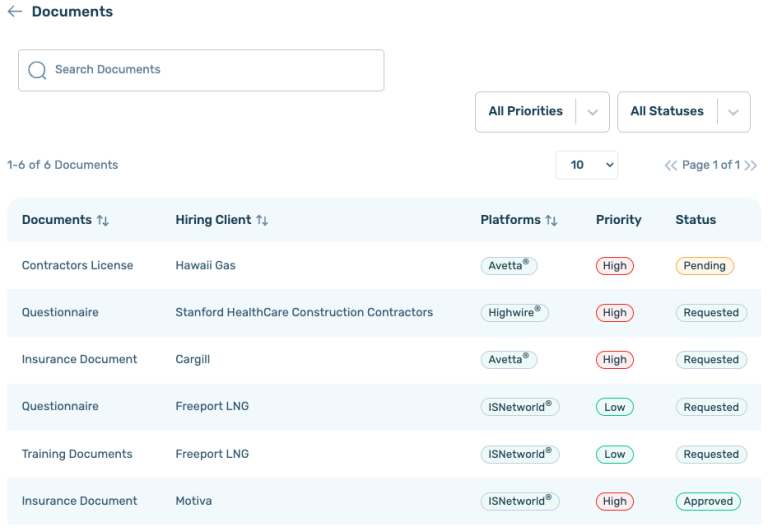
Task: Go to next page double-chevron icon
Action: pos(750,165)
